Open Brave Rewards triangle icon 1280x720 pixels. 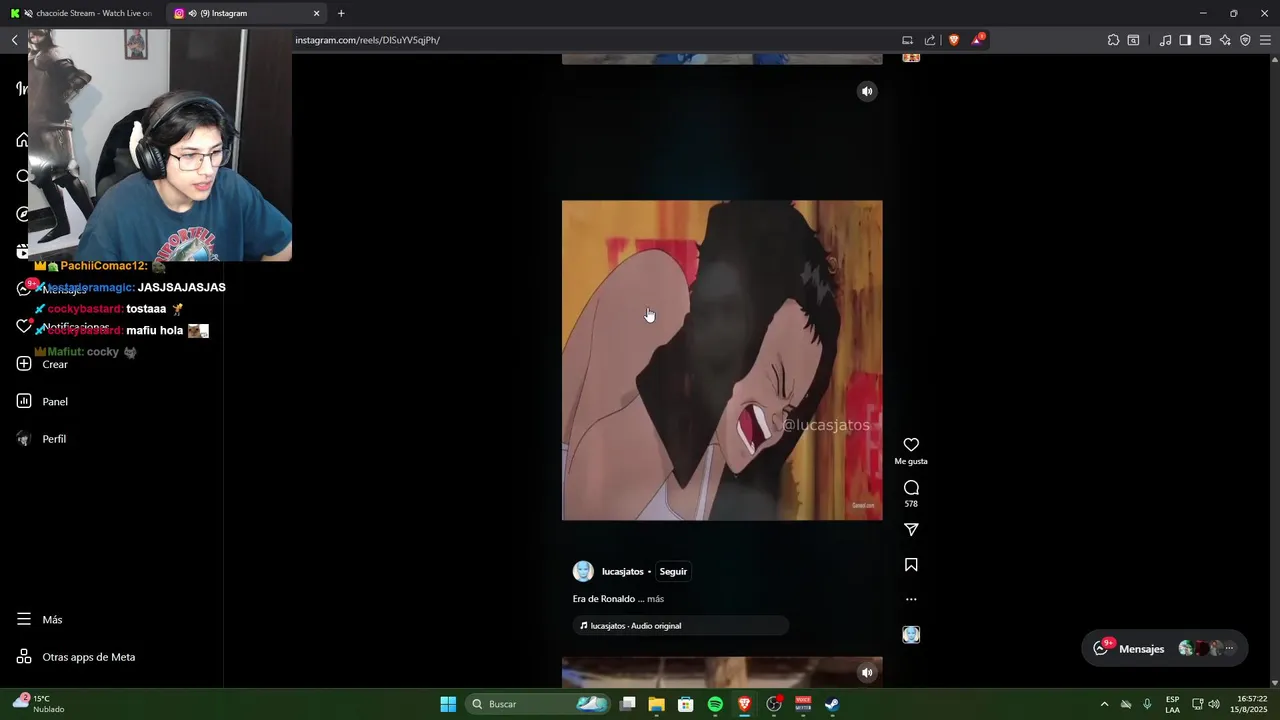click(x=977, y=40)
